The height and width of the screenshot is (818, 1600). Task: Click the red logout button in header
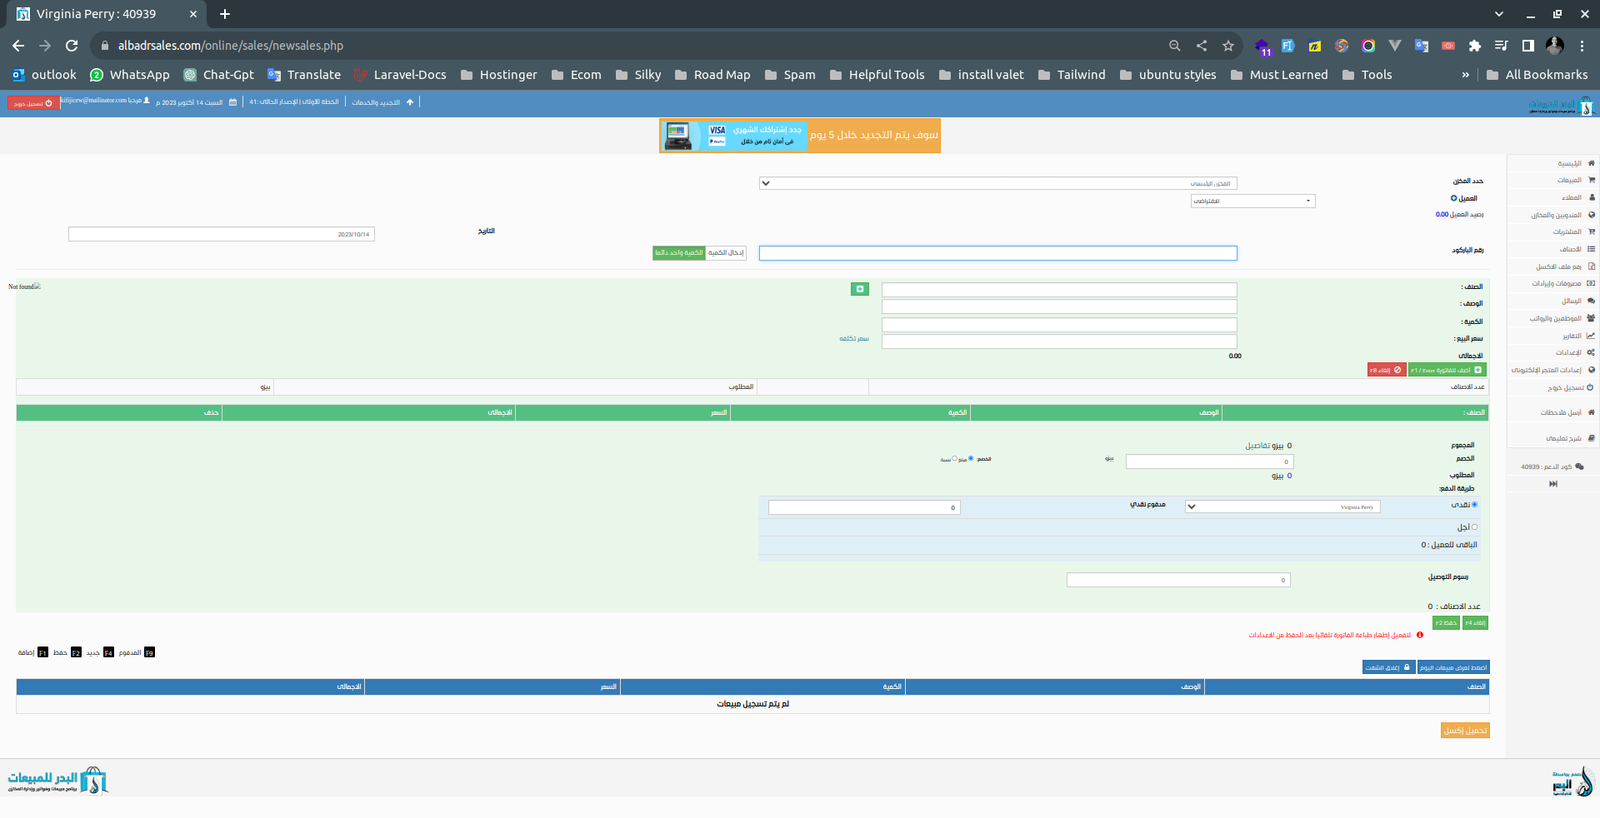33,103
